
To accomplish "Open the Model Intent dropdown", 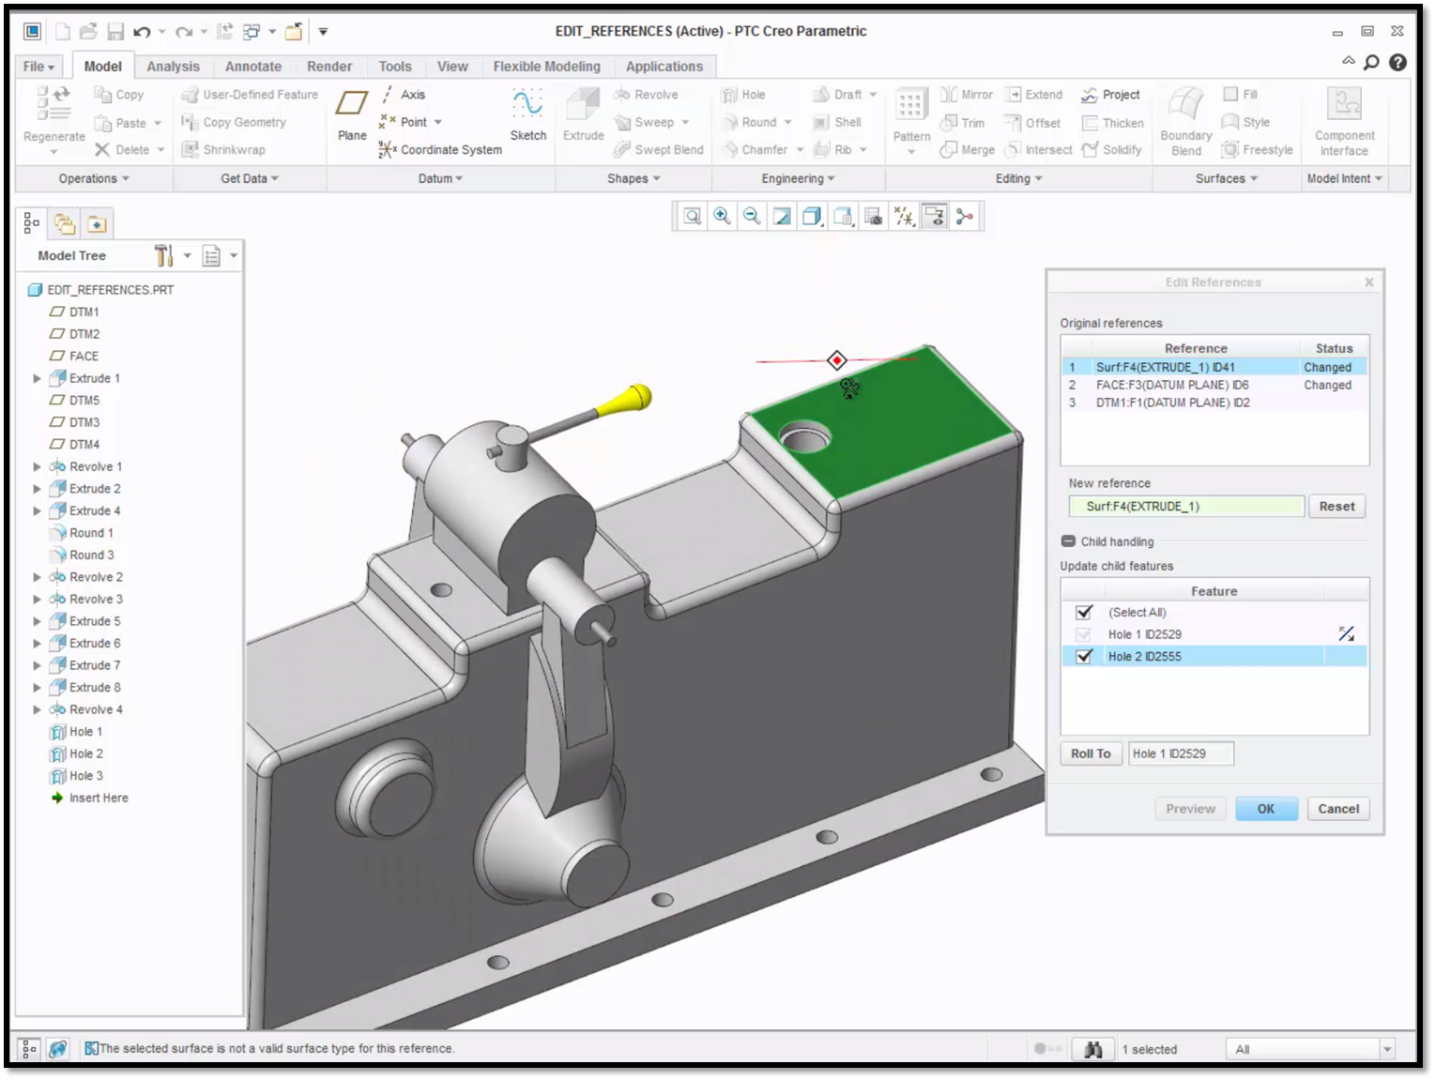I will click(x=1344, y=178).
